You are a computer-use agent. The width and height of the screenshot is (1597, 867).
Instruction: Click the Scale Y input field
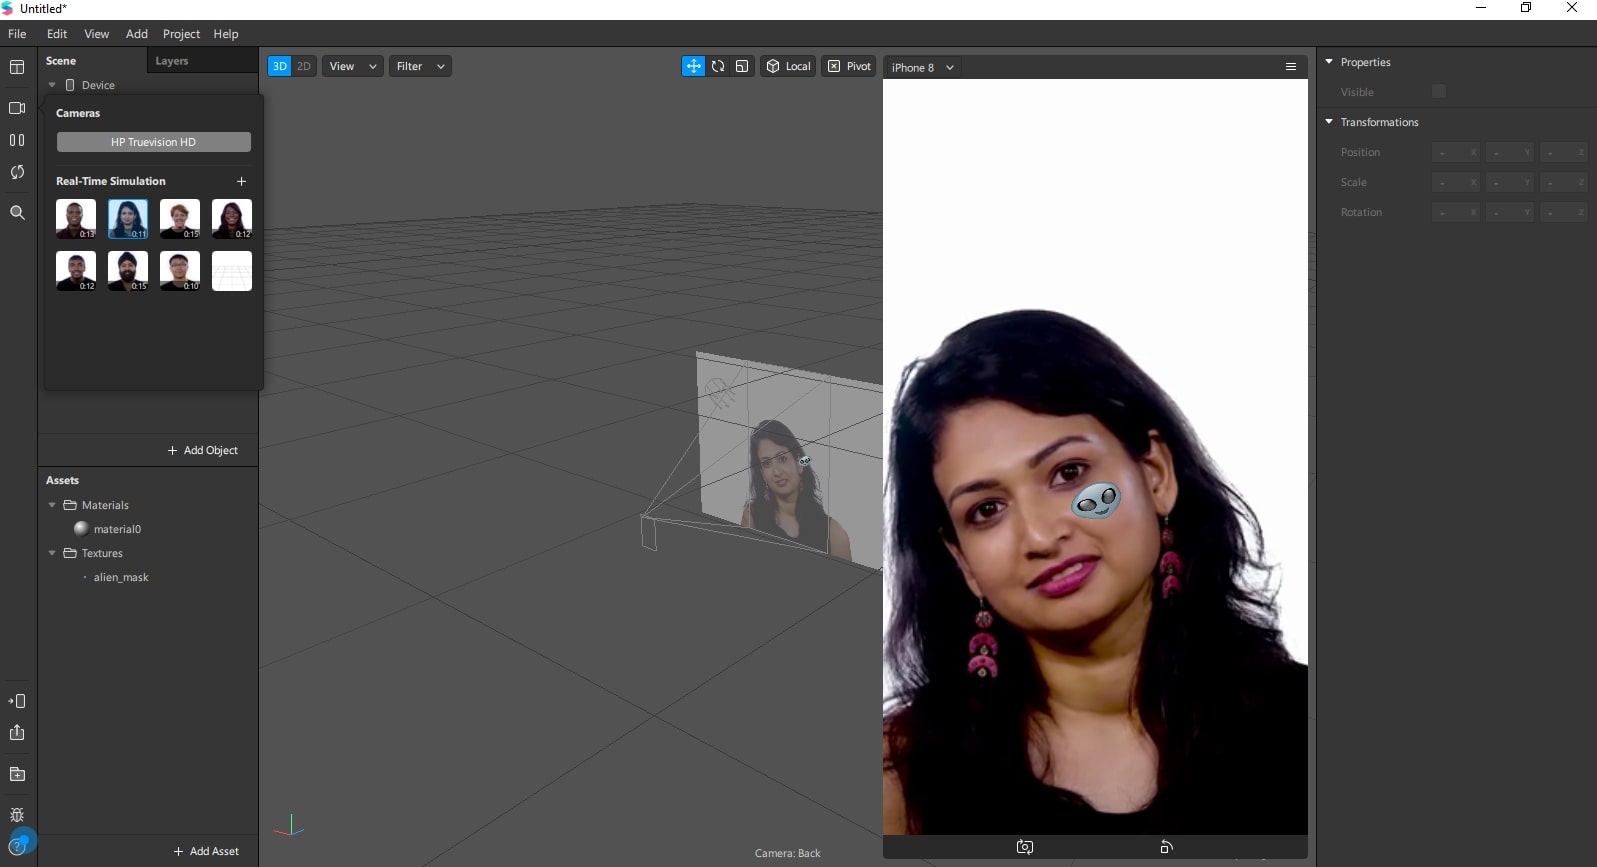(x=1510, y=182)
